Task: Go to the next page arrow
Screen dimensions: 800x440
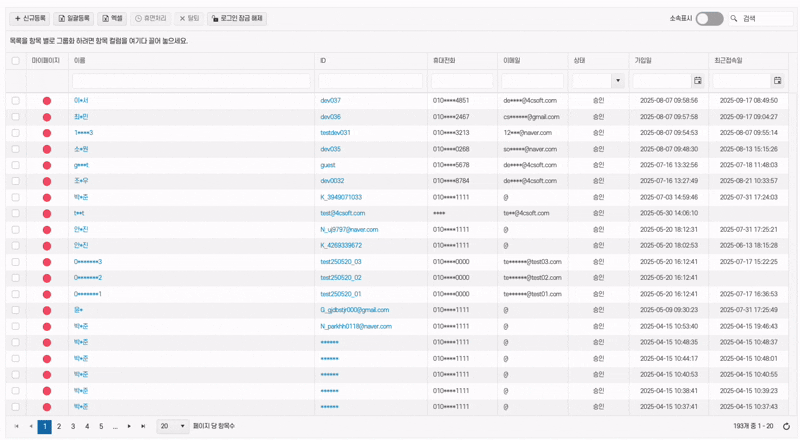Action: pos(129,426)
